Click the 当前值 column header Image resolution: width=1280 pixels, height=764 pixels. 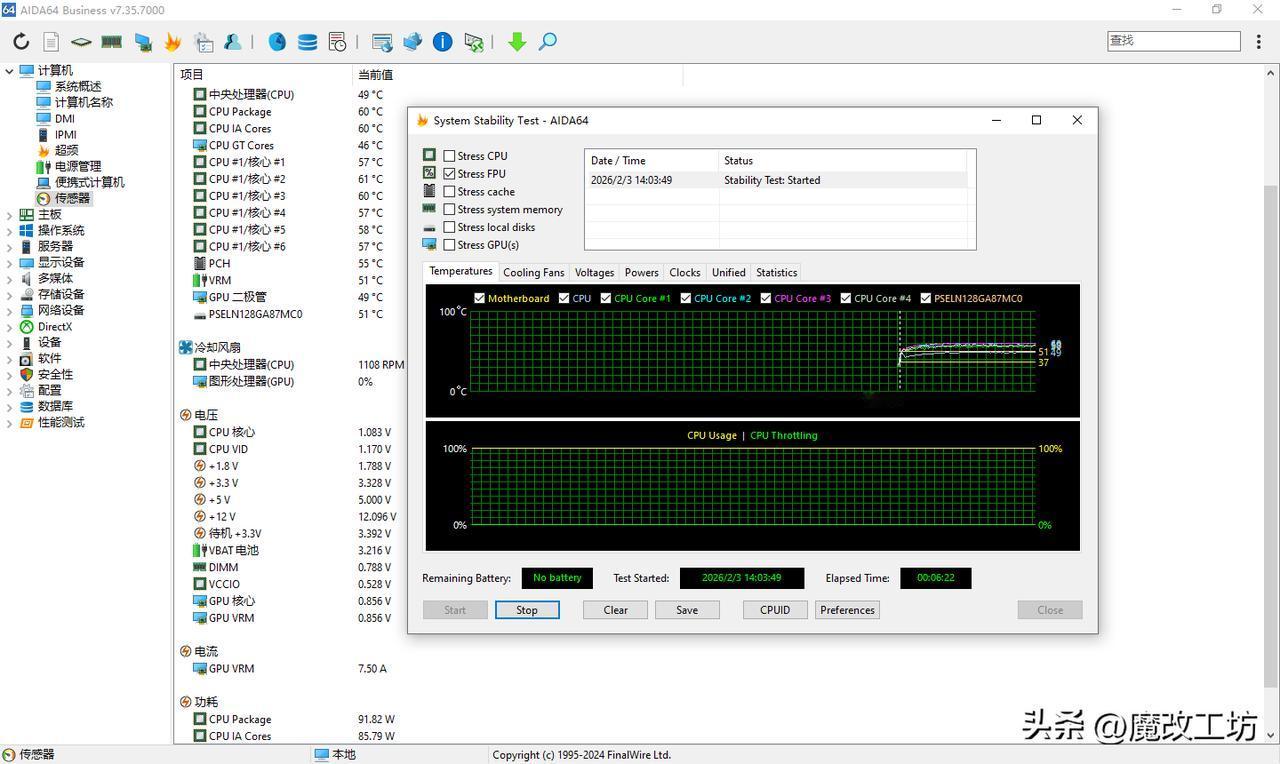point(375,75)
